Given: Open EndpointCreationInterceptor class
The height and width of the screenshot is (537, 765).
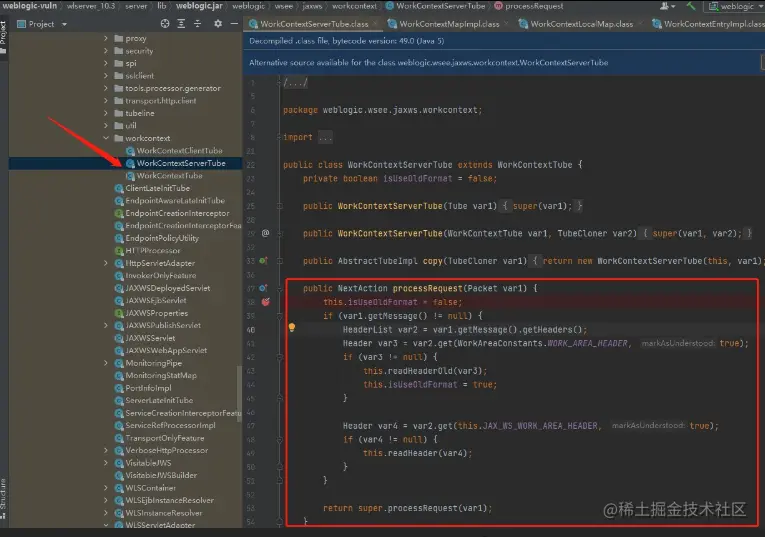Looking at the screenshot, I should coord(177,213).
